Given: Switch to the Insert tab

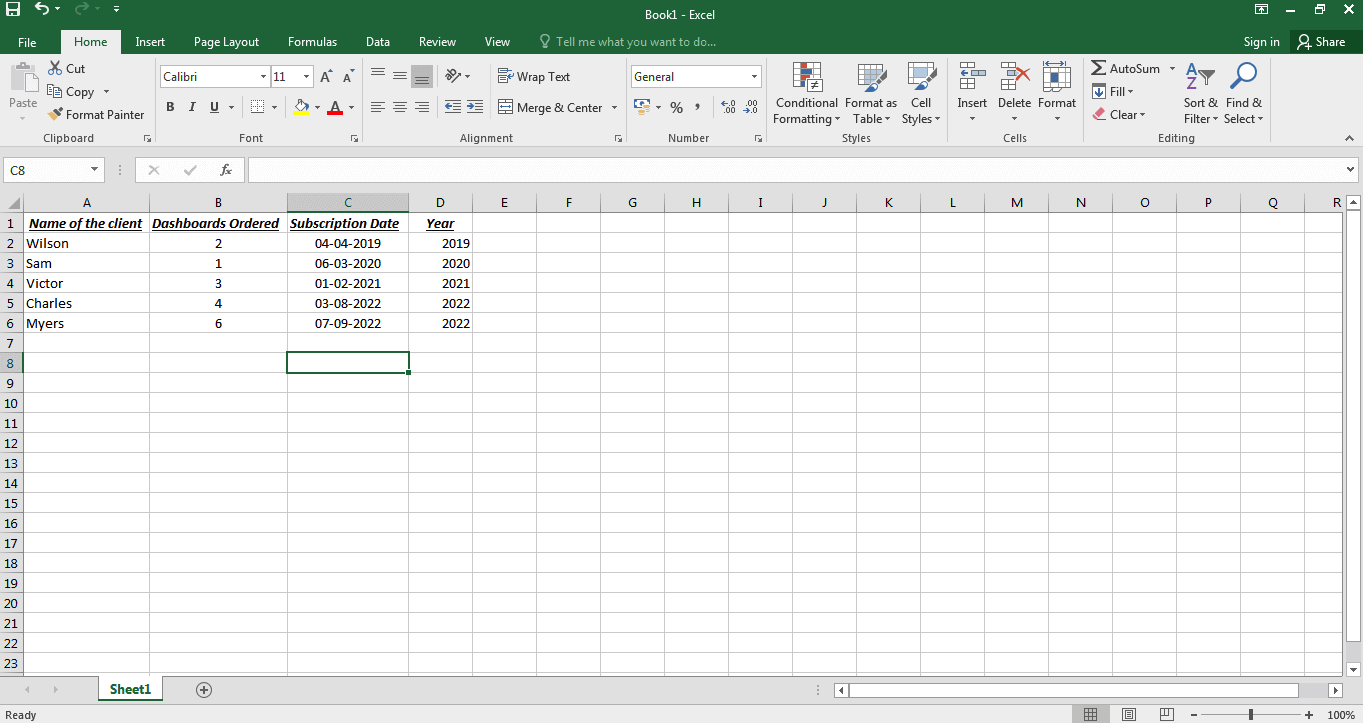Looking at the screenshot, I should 150,42.
